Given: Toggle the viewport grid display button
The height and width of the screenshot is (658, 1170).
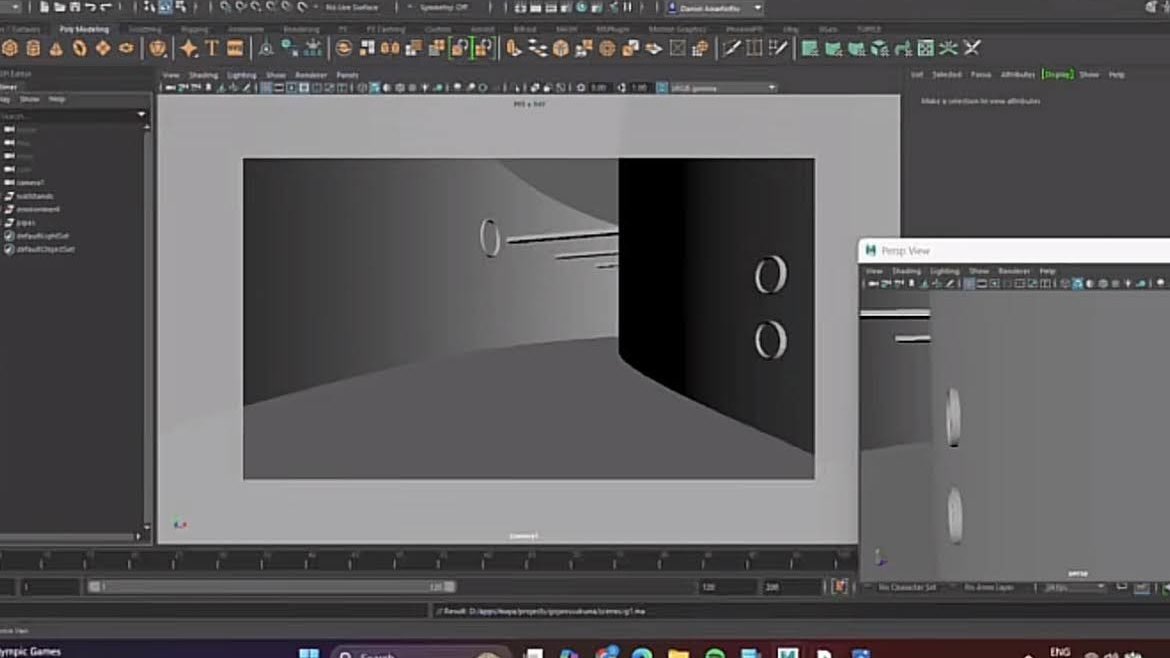Looking at the screenshot, I should 266,88.
